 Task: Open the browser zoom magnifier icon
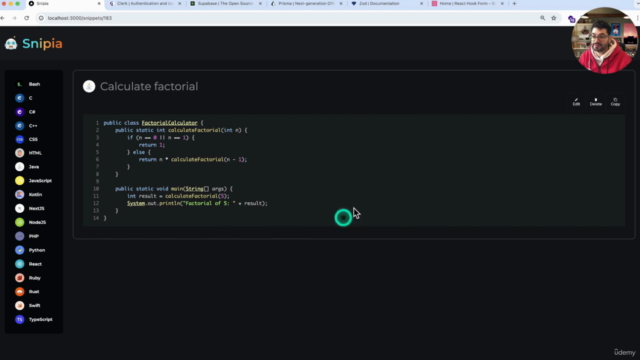tap(542, 18)
